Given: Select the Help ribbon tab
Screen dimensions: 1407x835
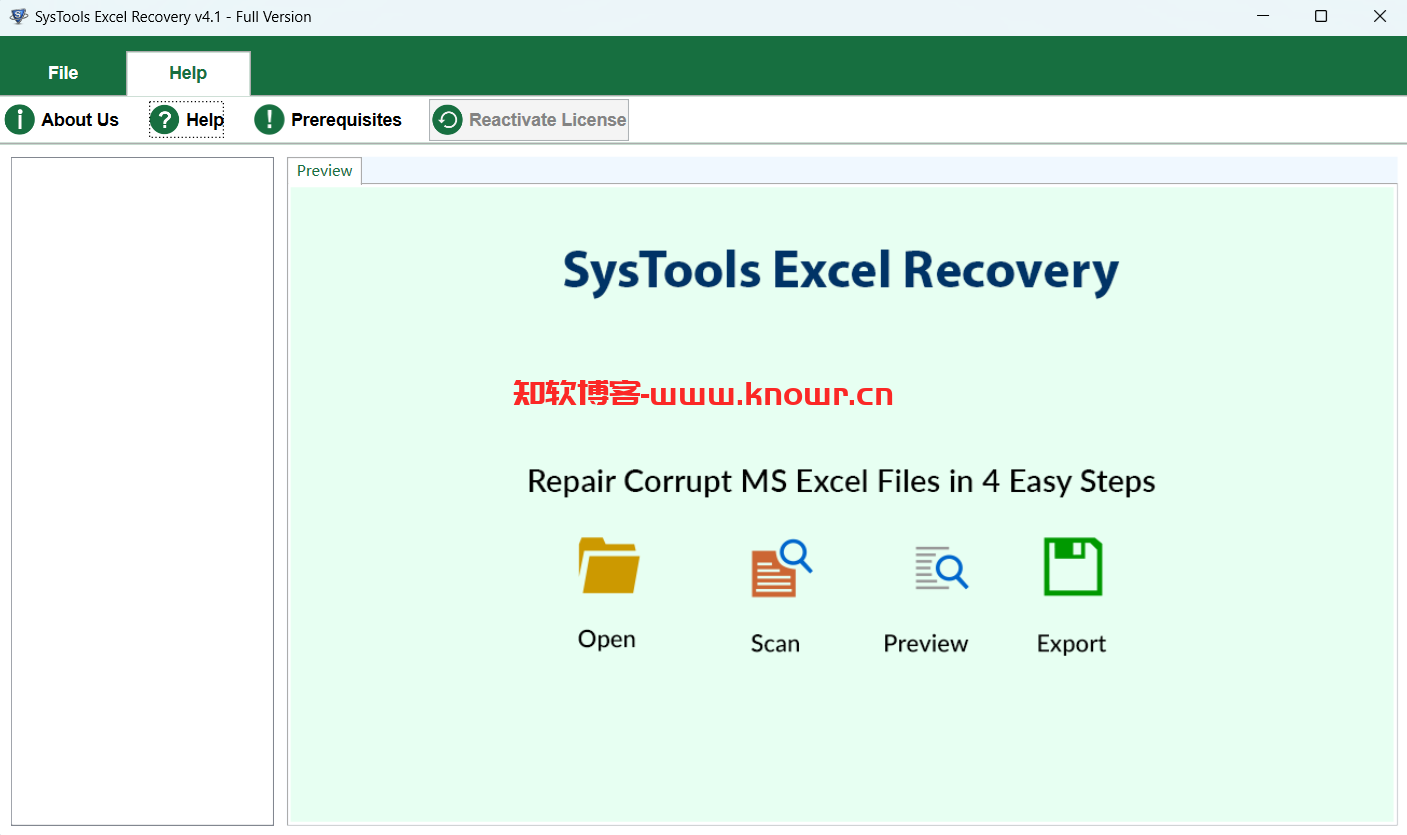Looking at the screenshot, I should pos(188,73).
